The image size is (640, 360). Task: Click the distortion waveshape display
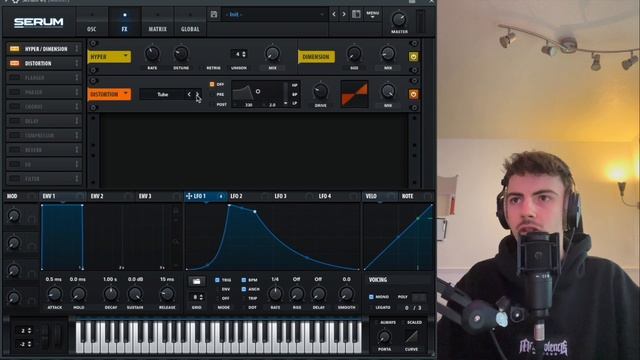(x=354, y=94)
